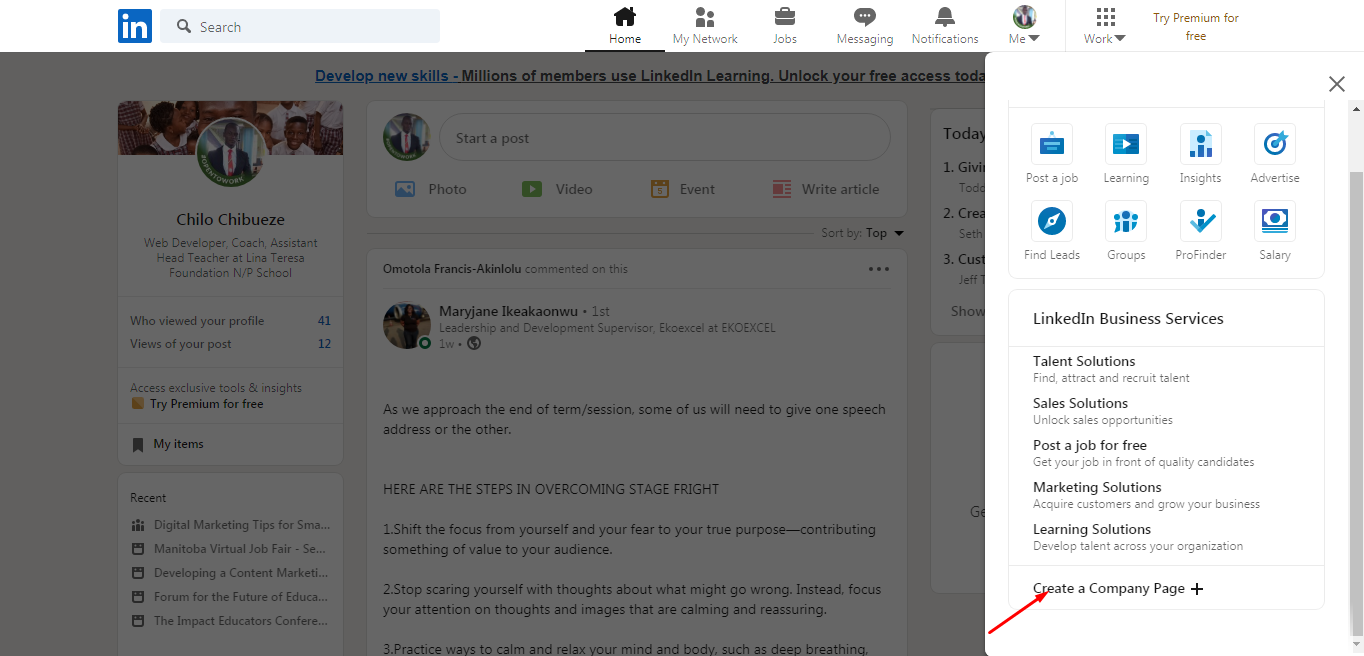Open Maryjane Ikeakaonwu's profile name
This screenshot has width=1364, height=656.
point(508,311)
